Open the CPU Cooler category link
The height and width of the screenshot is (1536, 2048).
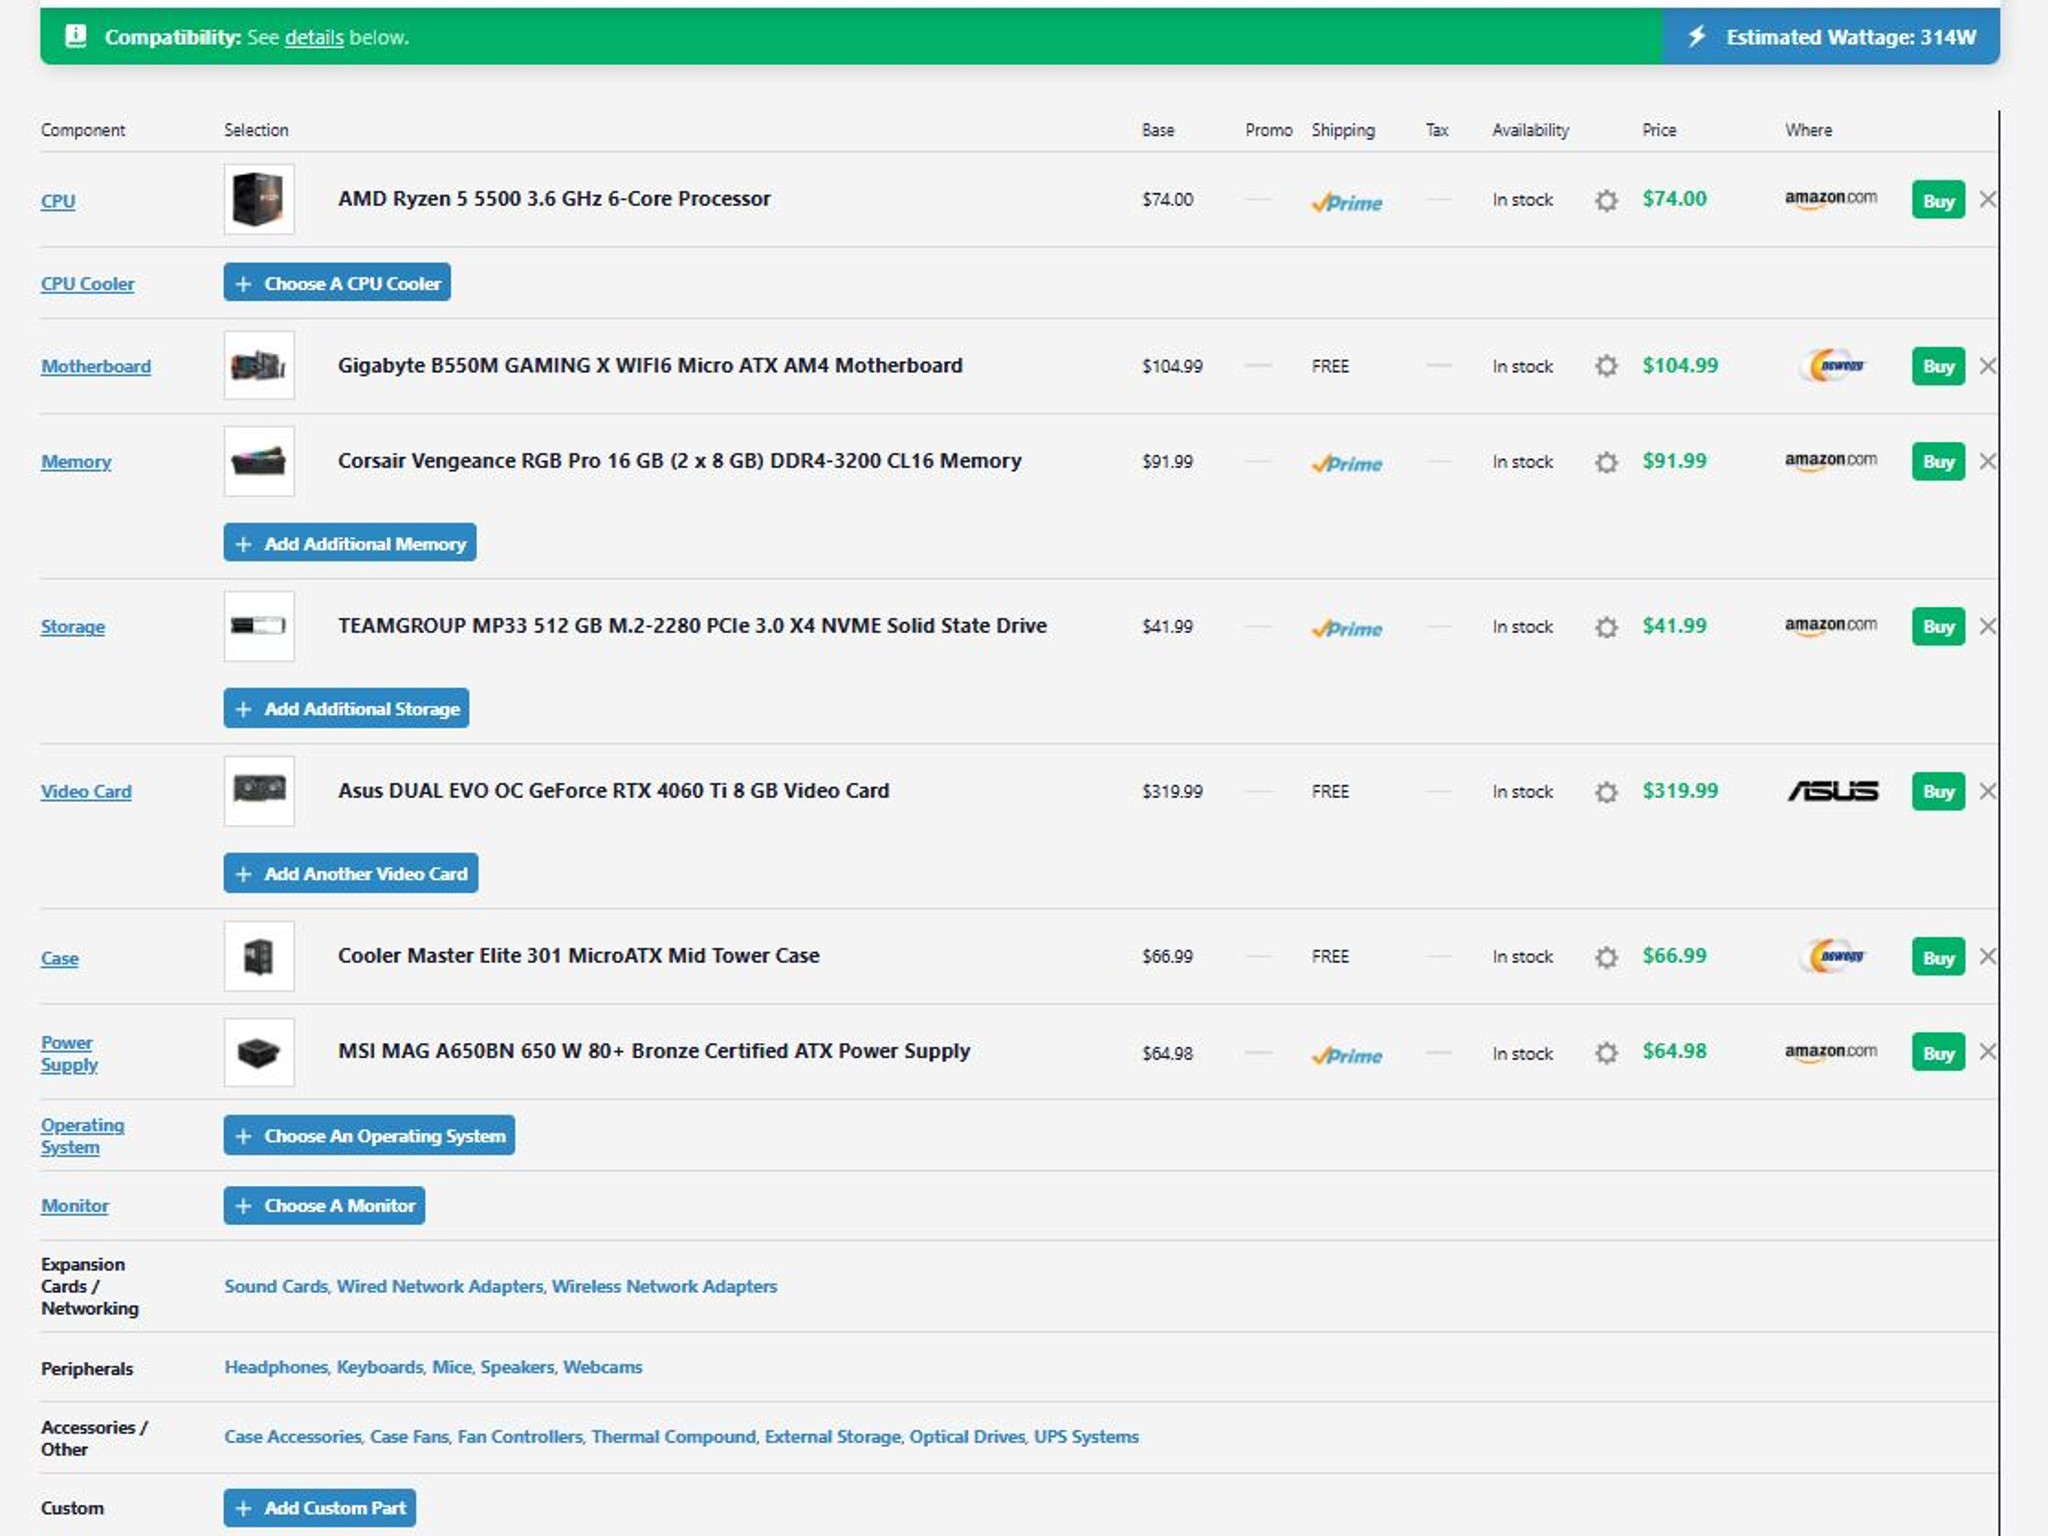coord(87,283)
